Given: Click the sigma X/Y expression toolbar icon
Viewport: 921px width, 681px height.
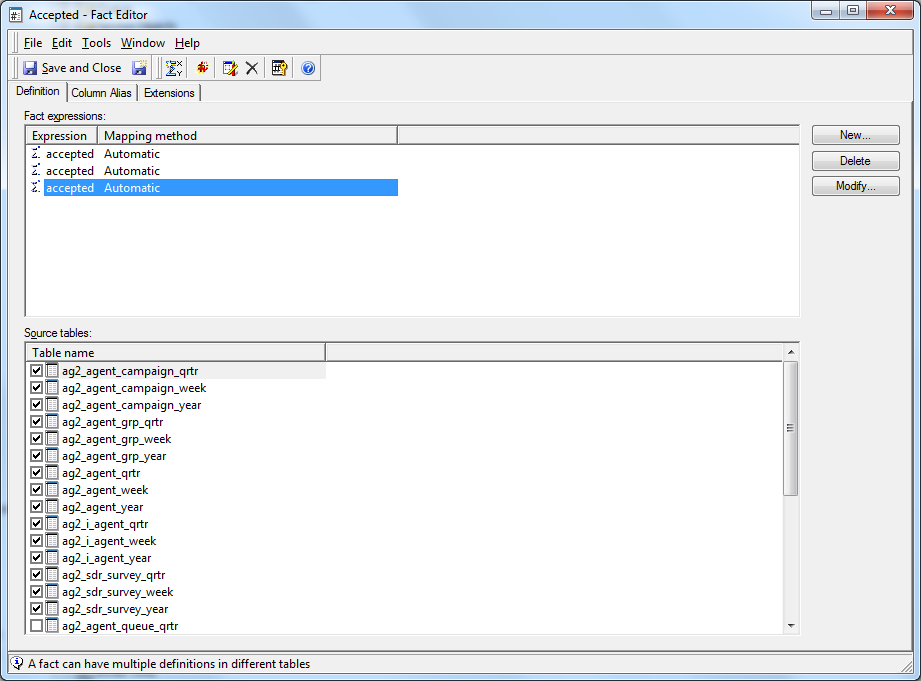Looking at the screenshot, I should coord(174,68).
